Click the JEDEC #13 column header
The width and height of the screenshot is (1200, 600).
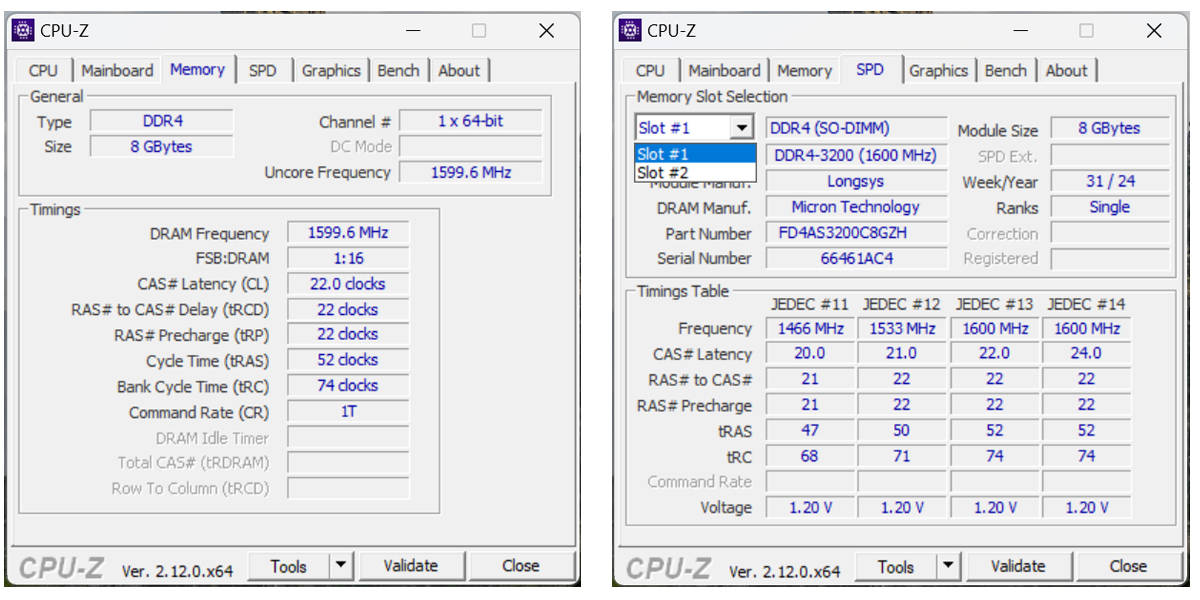[x=994, y=304]
